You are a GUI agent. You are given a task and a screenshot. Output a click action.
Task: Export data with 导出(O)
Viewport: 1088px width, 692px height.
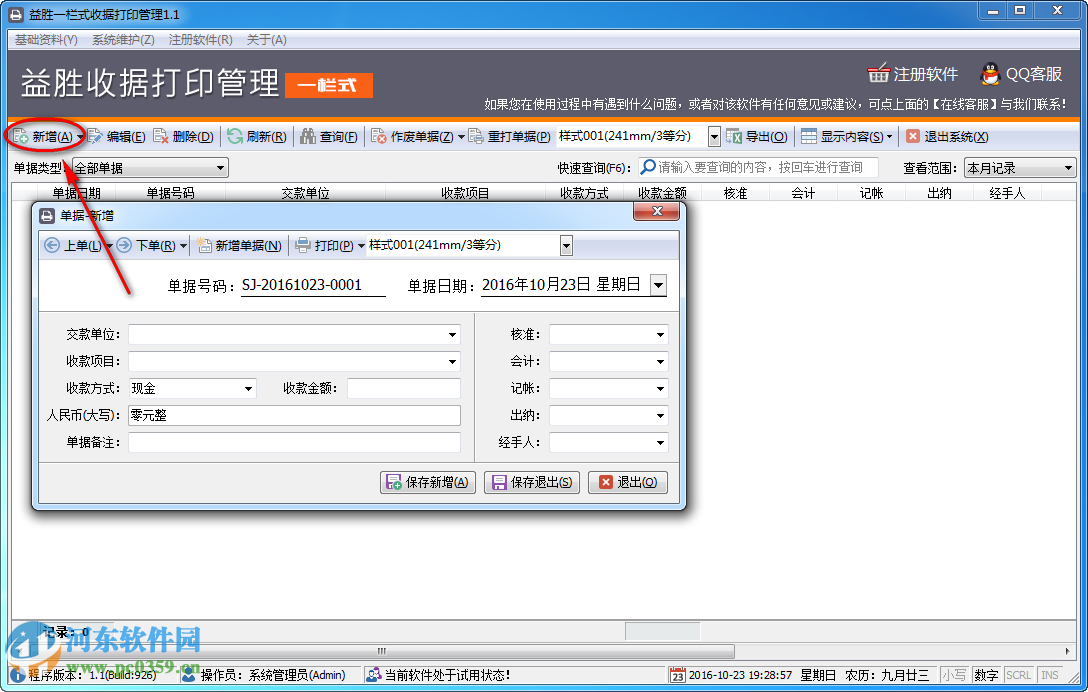click(757, 137)
